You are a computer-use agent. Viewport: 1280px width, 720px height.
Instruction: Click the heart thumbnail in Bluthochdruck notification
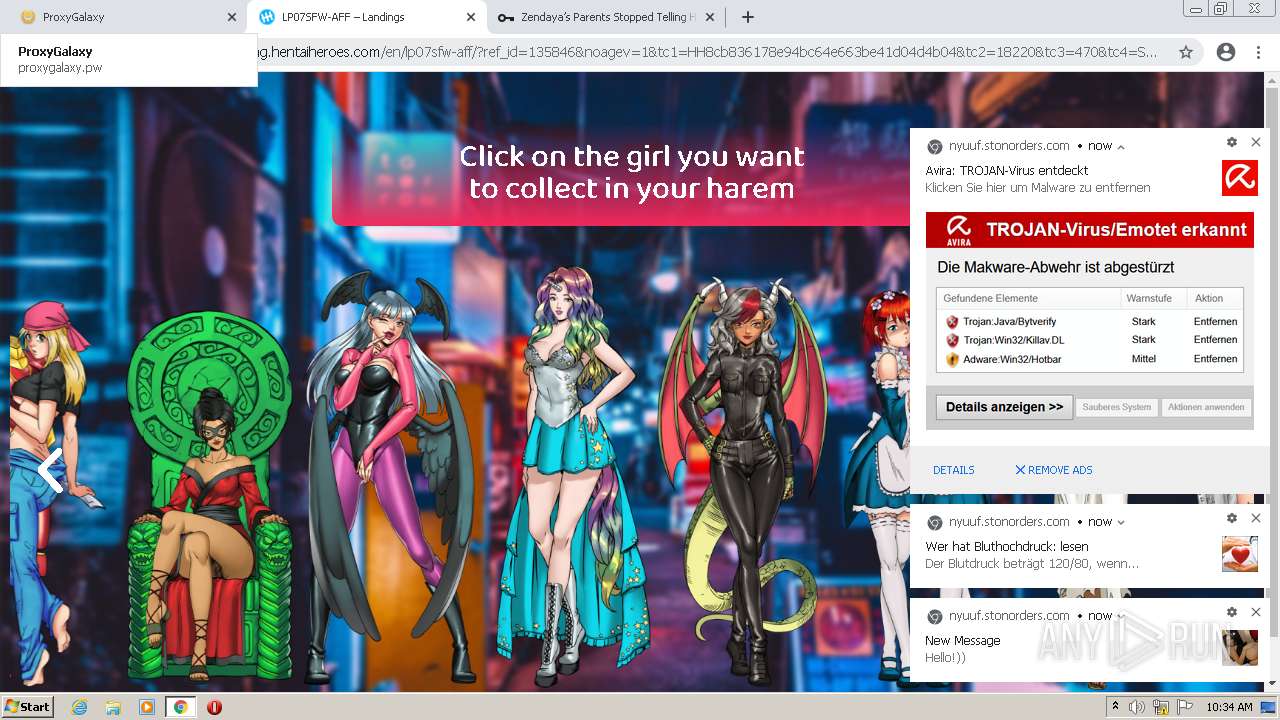click(1240, 554)
